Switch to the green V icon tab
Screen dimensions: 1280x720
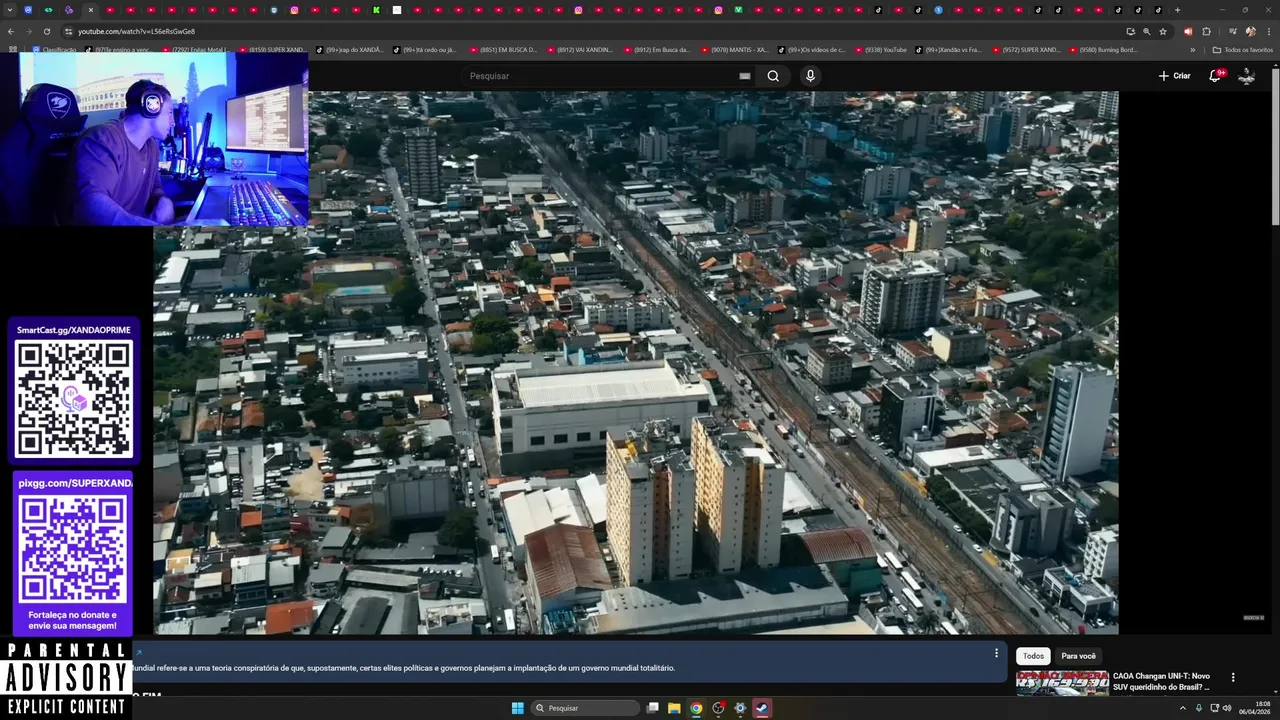[x=738, y=10]
